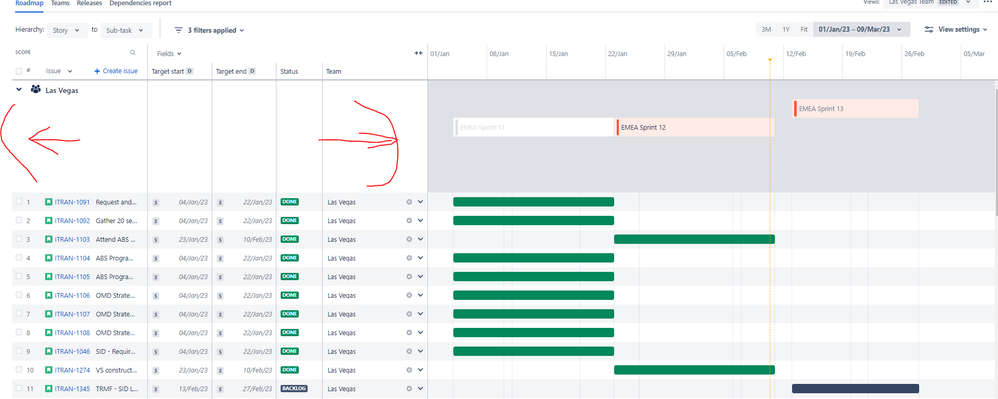Image resolution: width=998 pixels, height=399 pixels.
Task: Click the plus icon in Create issue
Action: [97, 71]
